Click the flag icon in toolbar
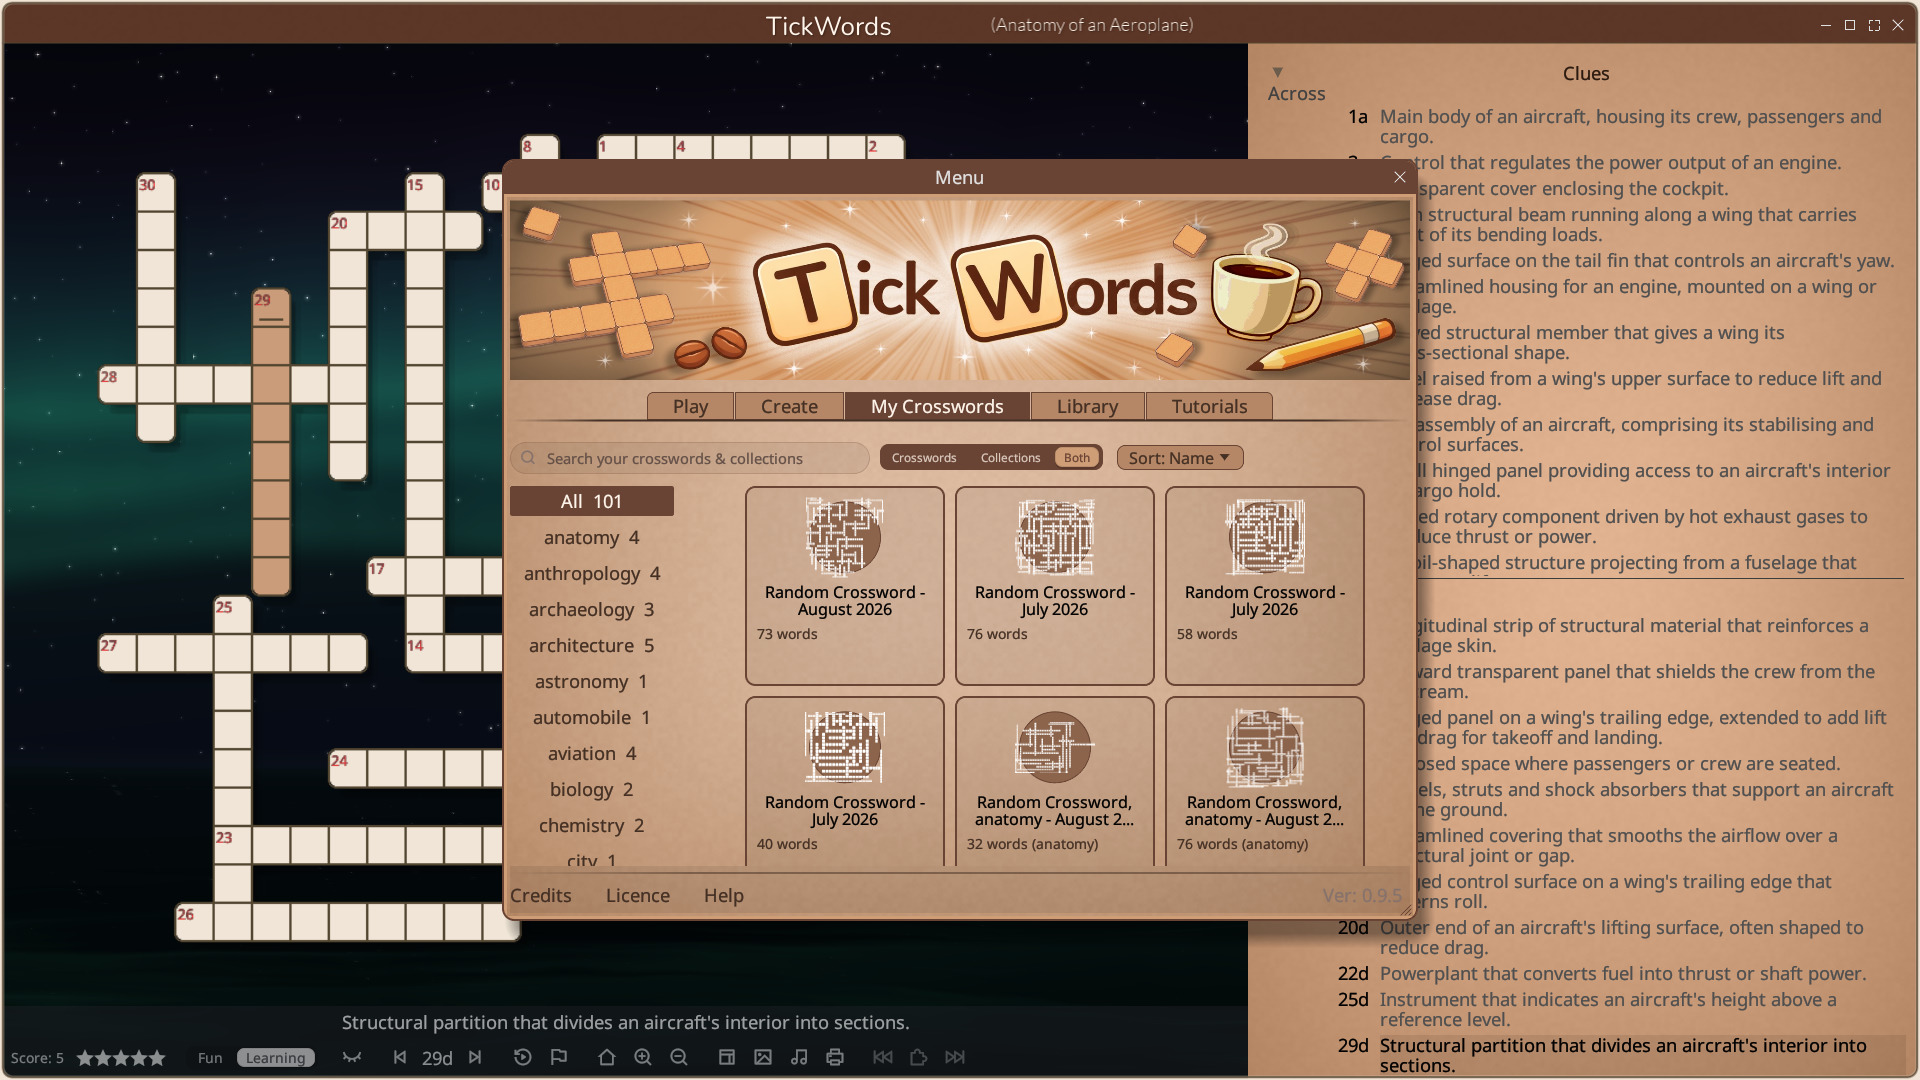 tap(559, 1057)
